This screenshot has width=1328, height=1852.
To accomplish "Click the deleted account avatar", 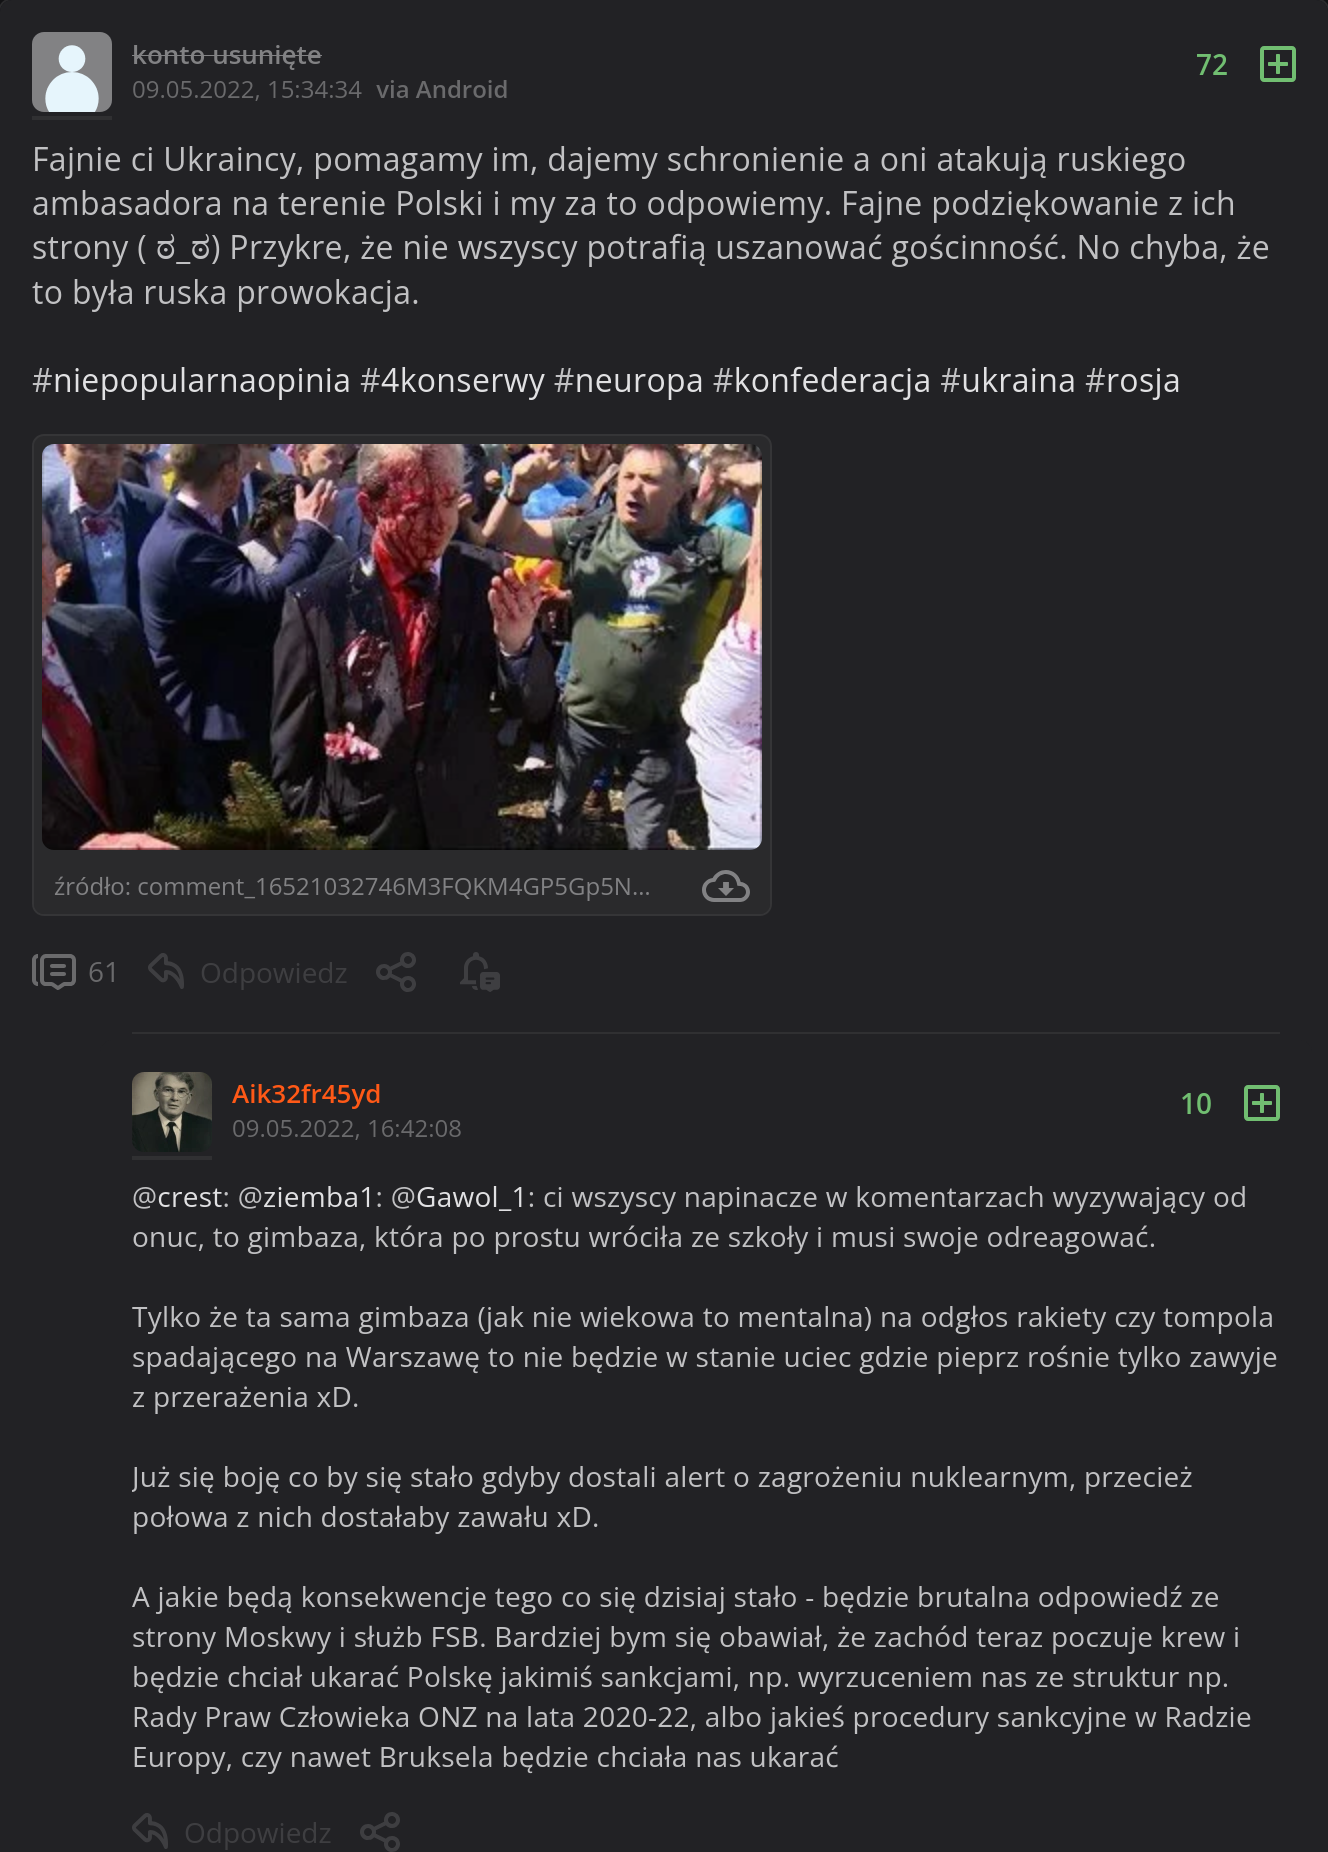I will click(x=72, y=72).
